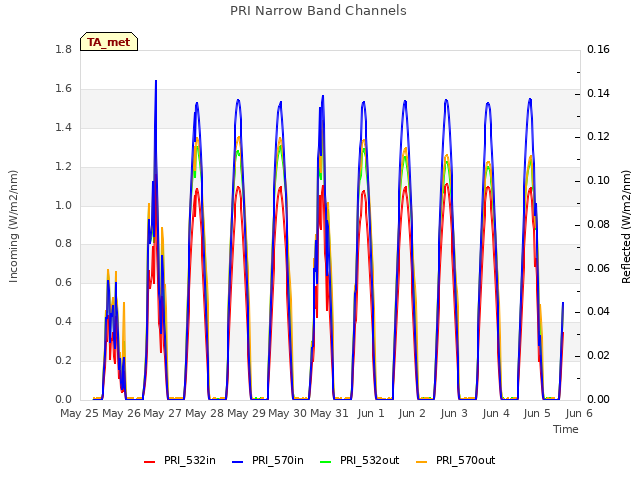
Task: Click the 0.10 right axis value
Action: coord(598,180)
